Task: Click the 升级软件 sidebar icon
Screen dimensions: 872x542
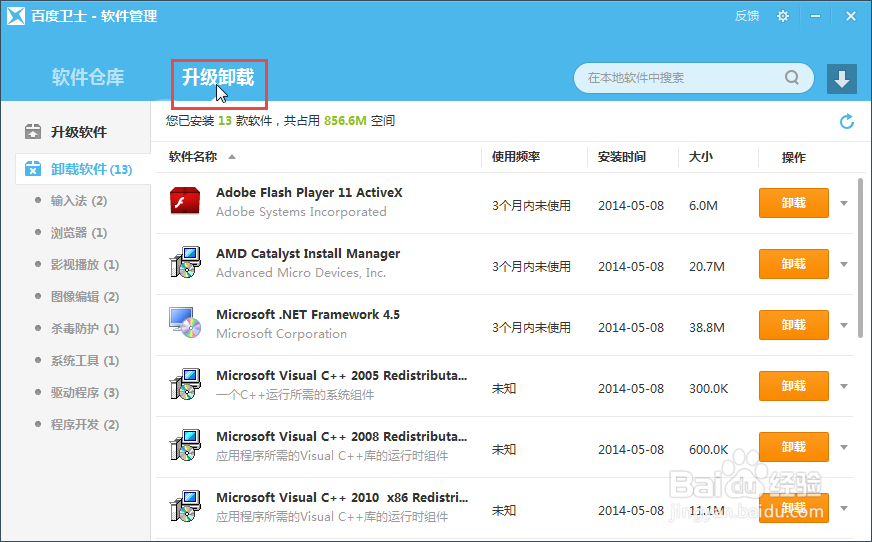Action: click(x=33, y=132)
